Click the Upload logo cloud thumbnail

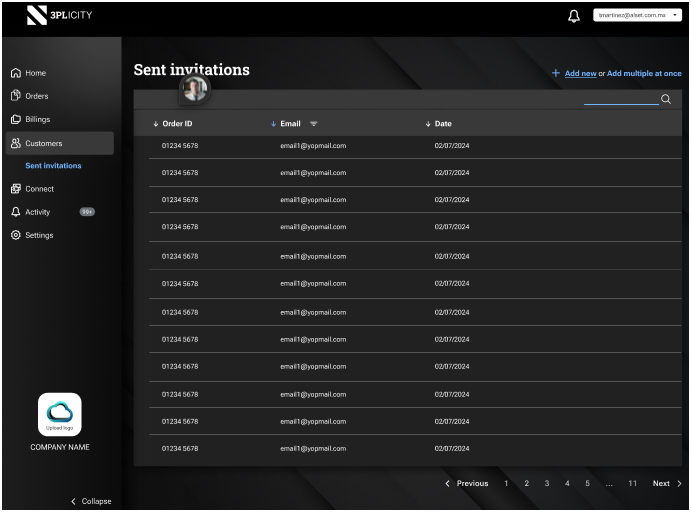(x=59, y=415)
